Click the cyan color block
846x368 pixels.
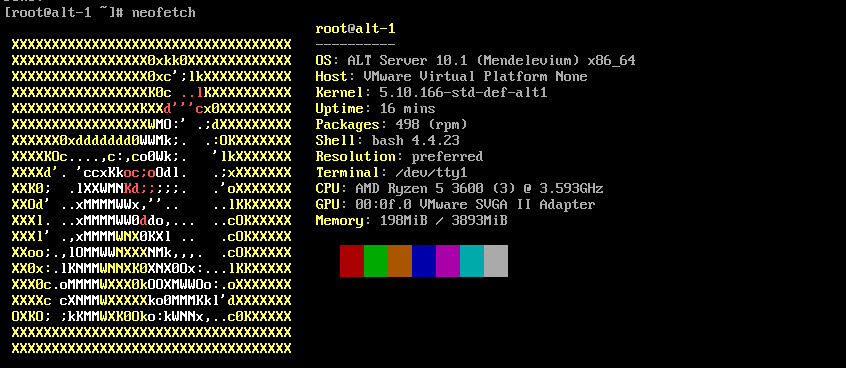point(472,261)
